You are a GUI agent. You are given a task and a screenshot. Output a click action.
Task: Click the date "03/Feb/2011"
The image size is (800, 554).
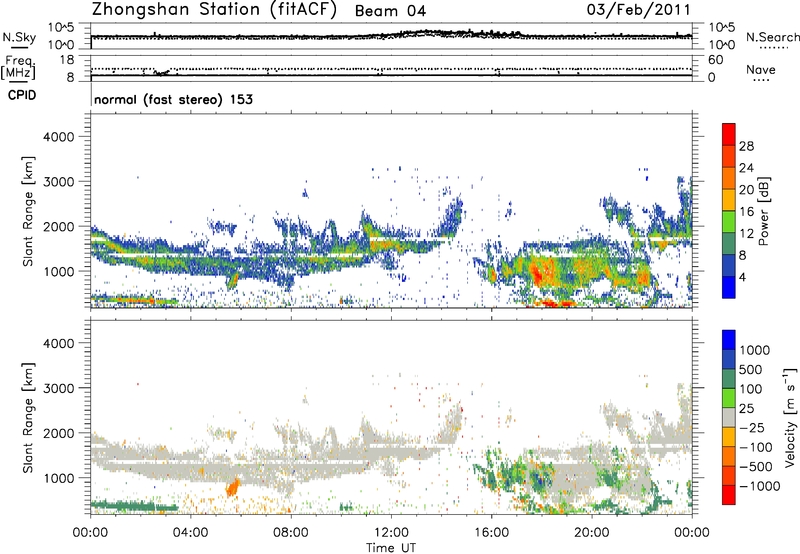[639, 9]
